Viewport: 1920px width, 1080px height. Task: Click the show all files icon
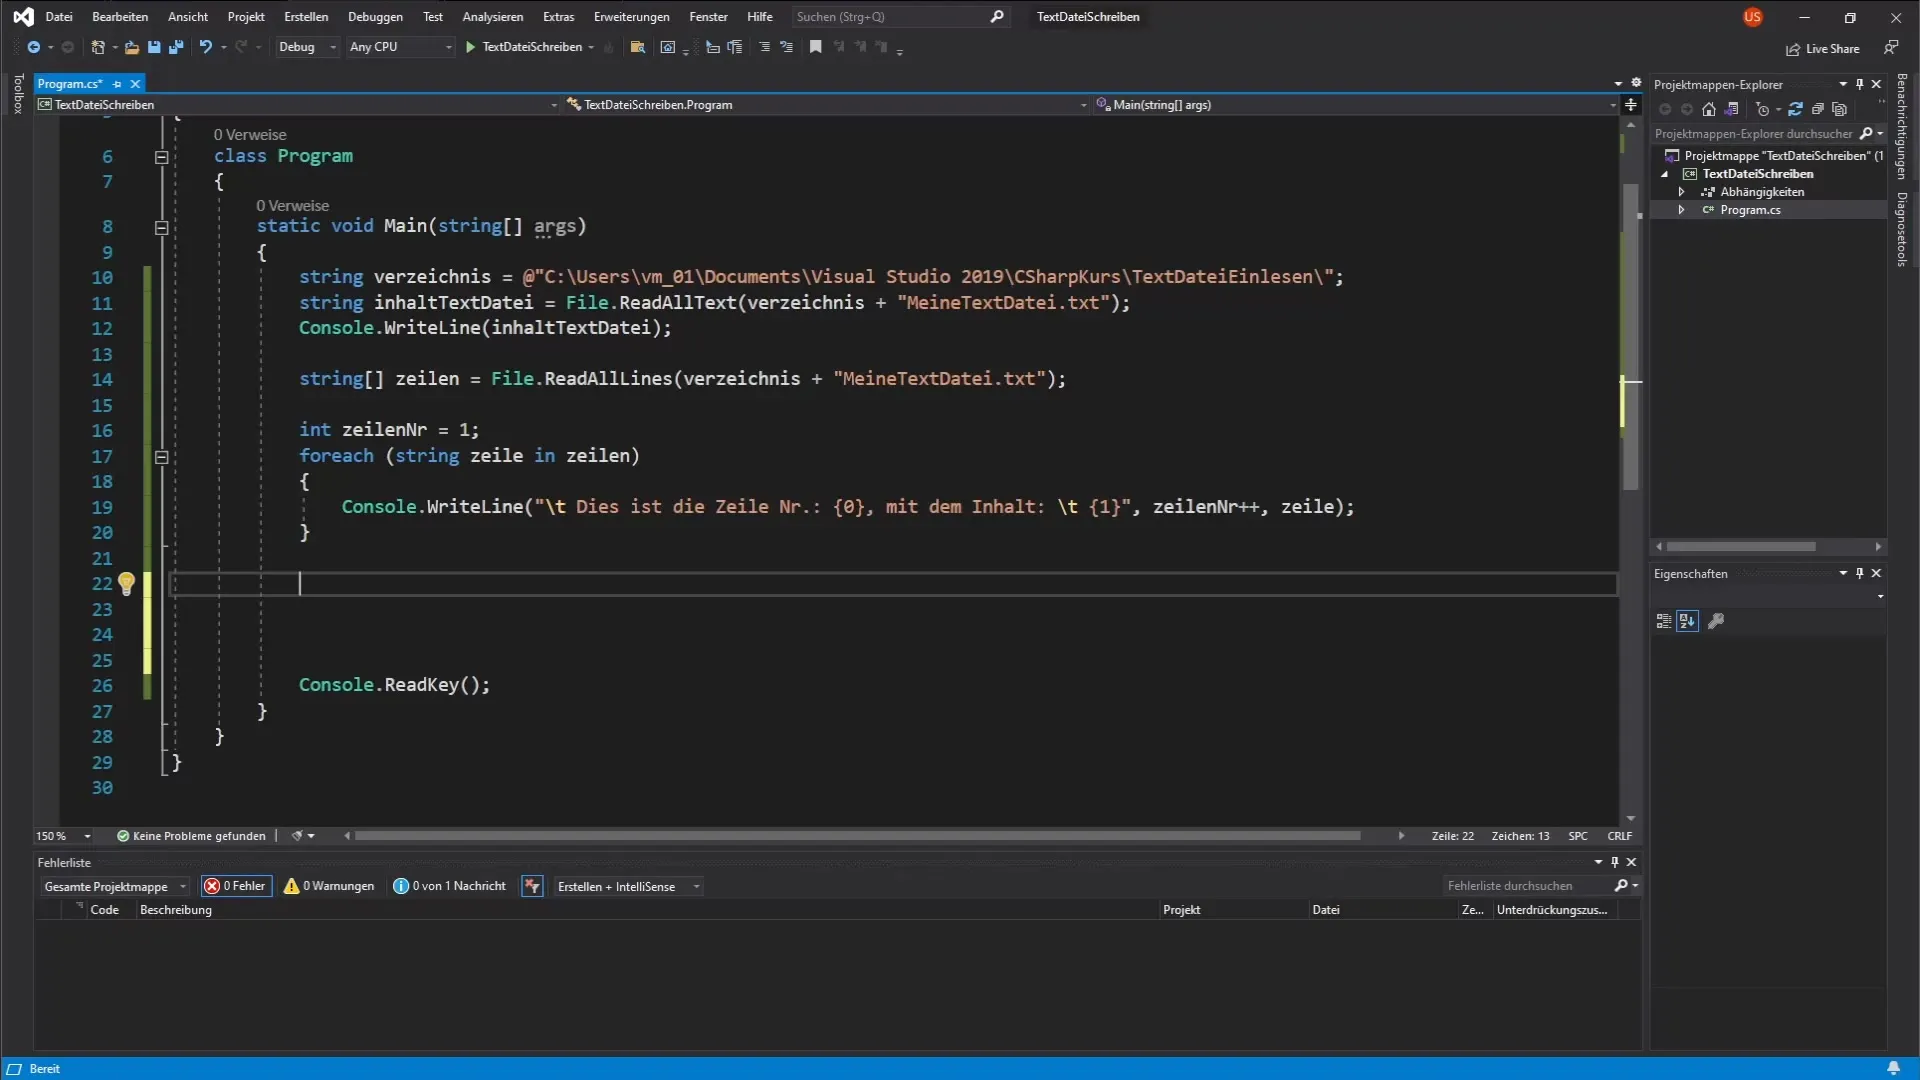[x=1840, y=109]
